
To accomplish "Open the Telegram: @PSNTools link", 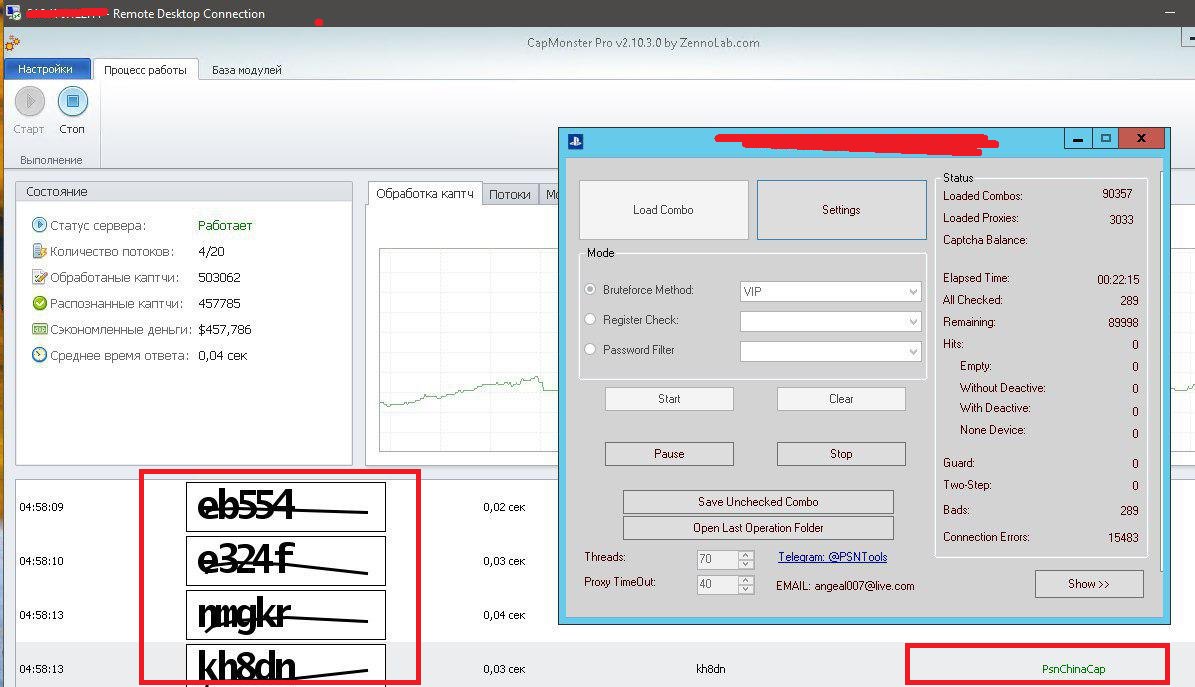I will tap(832, 557).
